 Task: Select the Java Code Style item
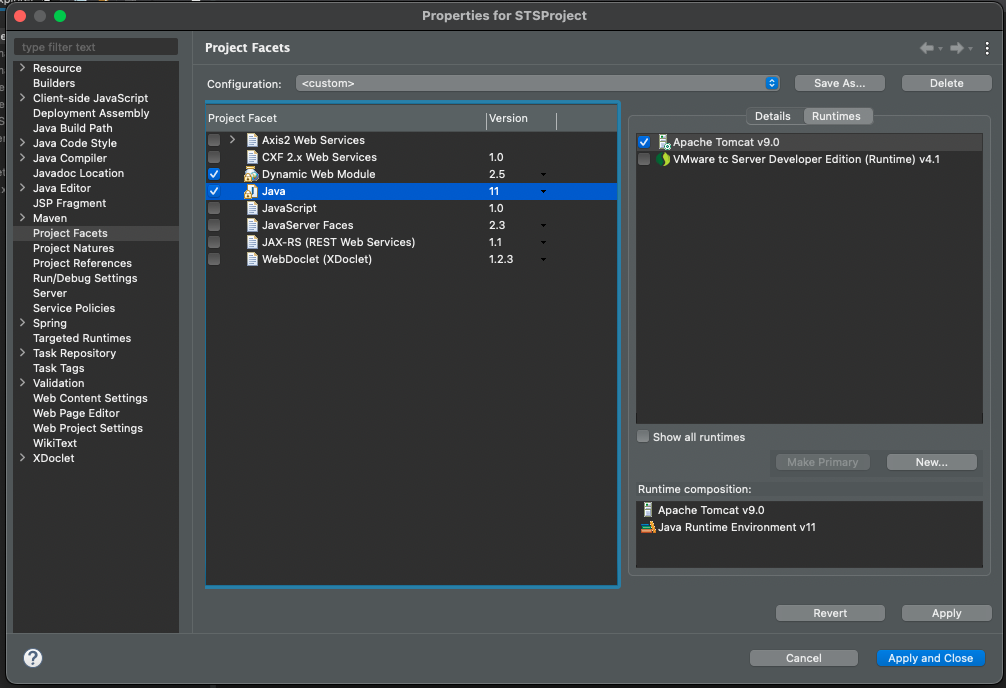pos(75,143)
